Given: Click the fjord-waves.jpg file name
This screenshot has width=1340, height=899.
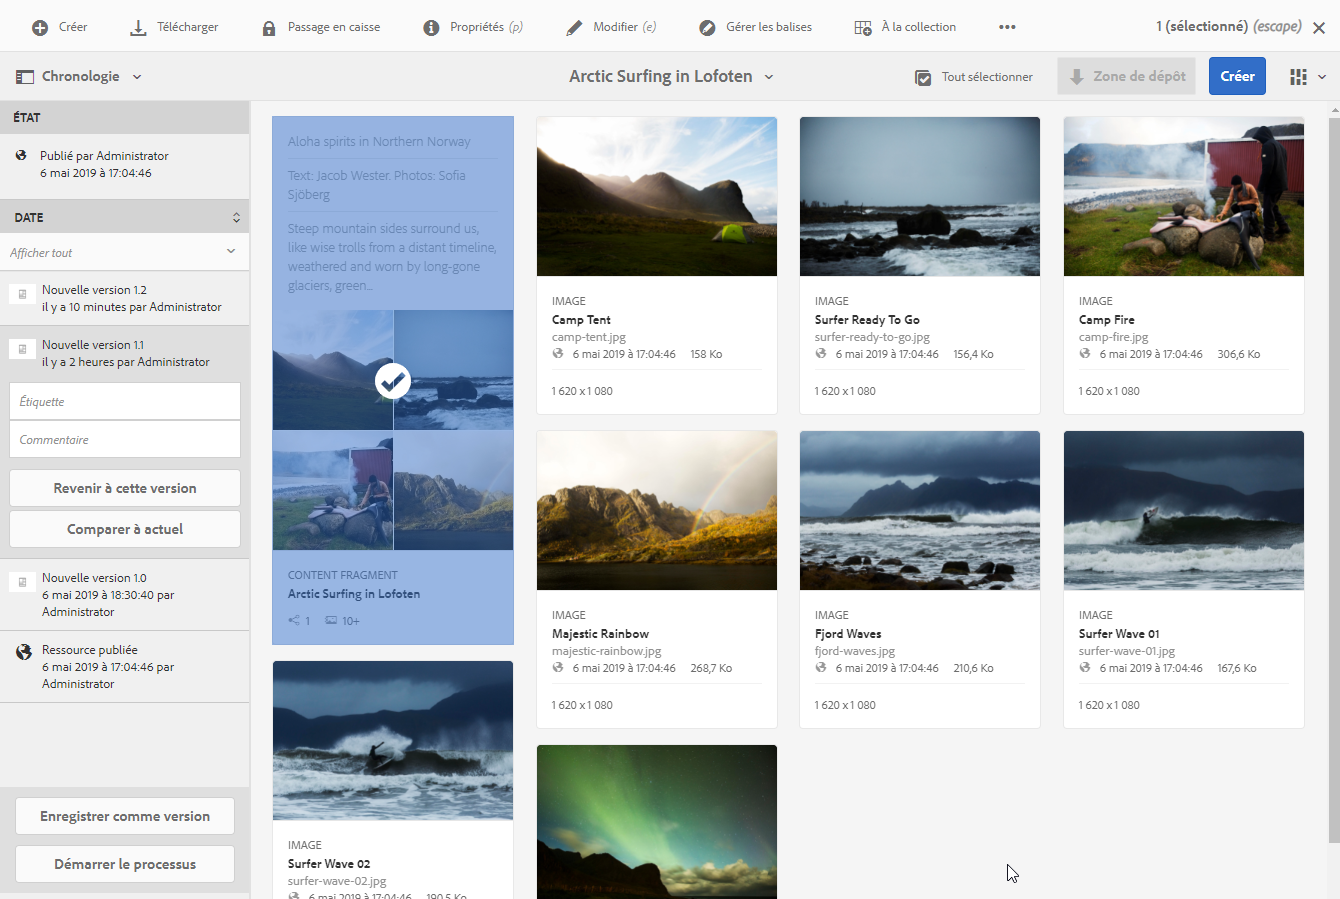Looking at the screenshot, I should pyautogui.click(x=855, y=651).
